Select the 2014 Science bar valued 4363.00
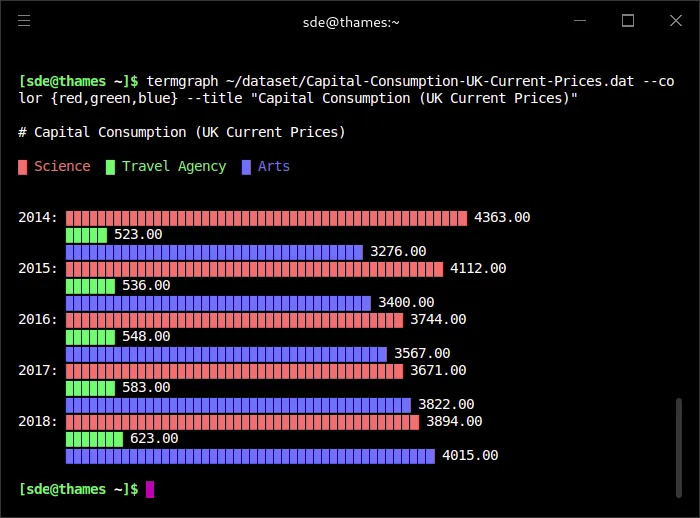Screen dimensions: 700x518 pos(267,218)
